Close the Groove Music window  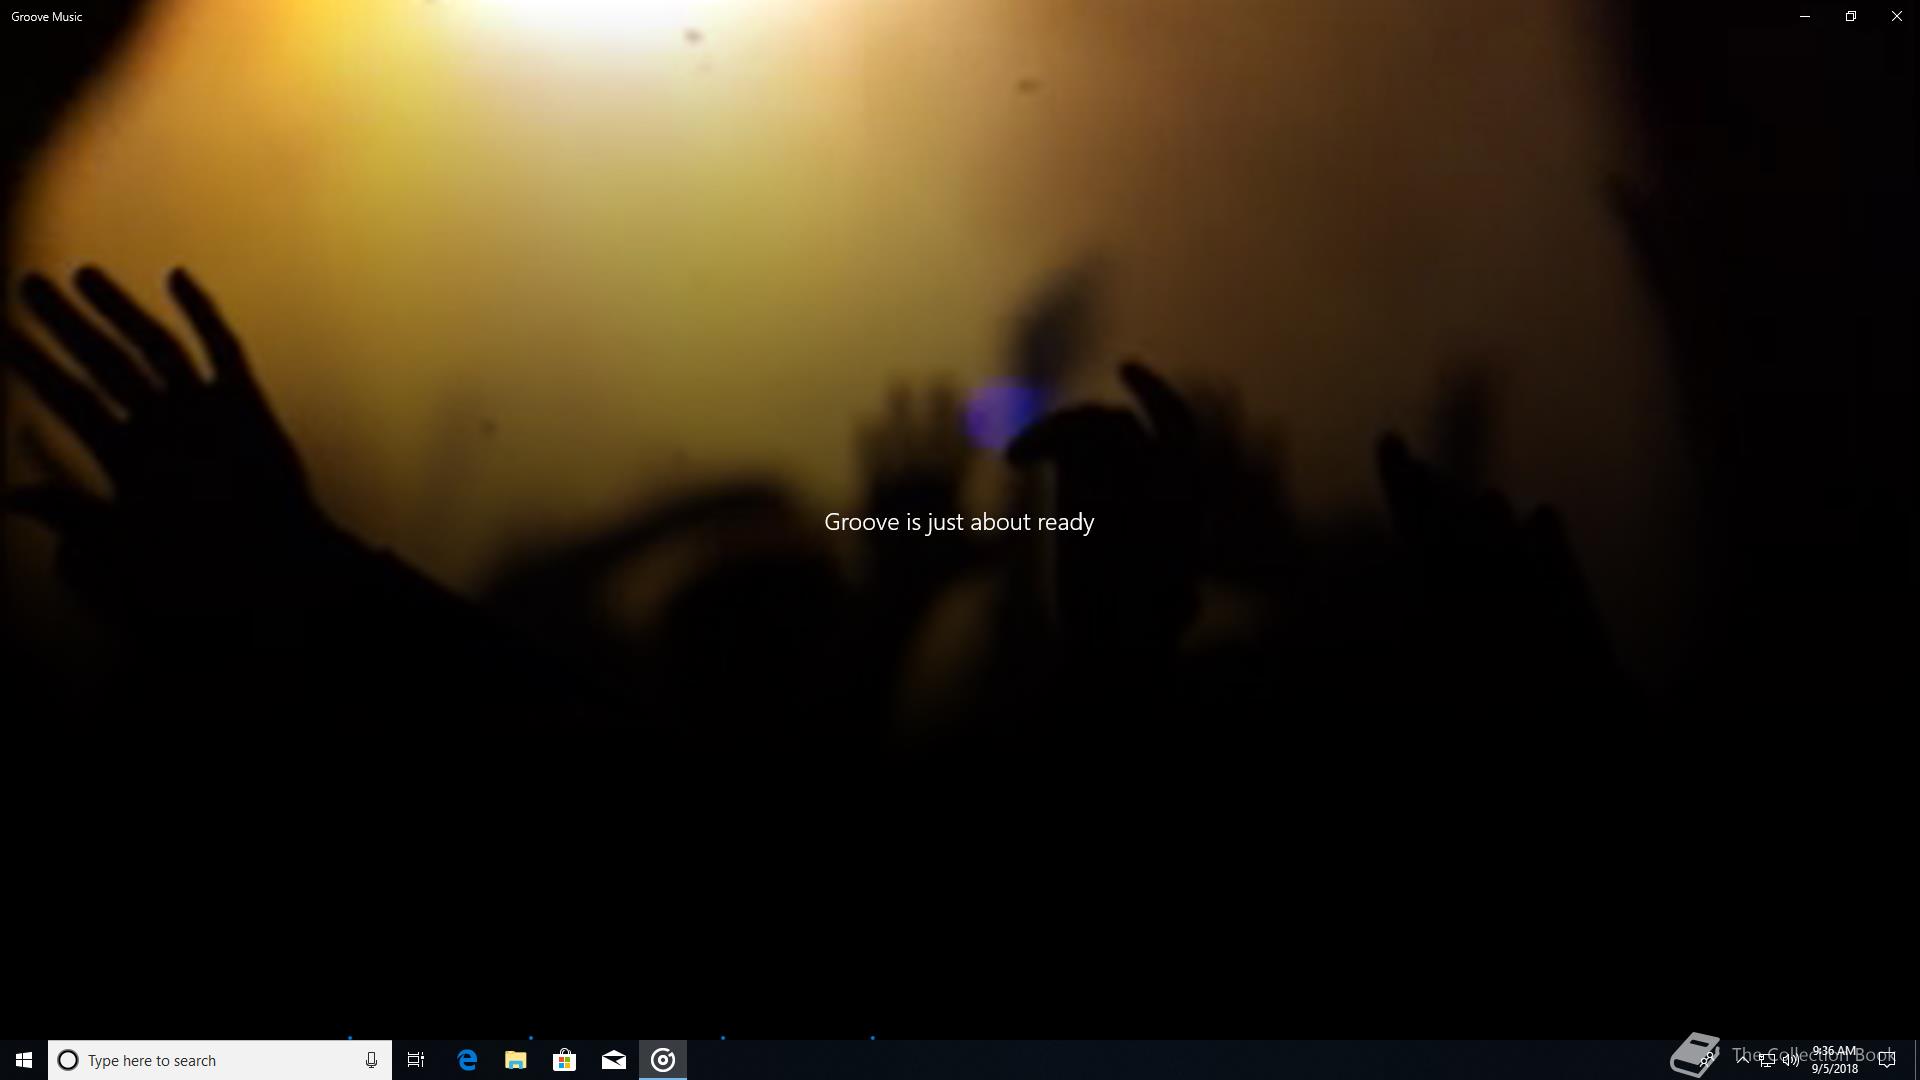(x=1897, y=16)
